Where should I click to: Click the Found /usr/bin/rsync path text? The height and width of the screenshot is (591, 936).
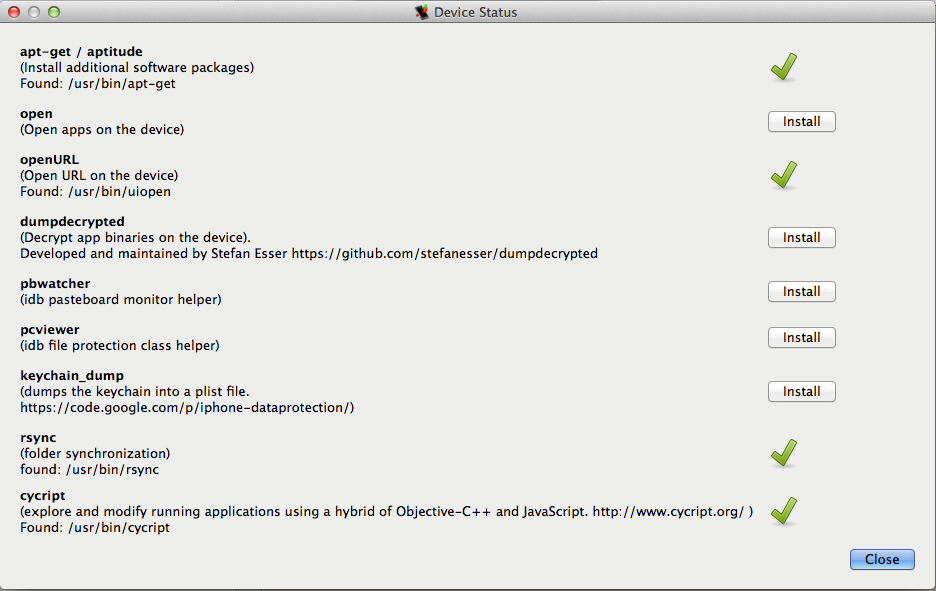89,470
